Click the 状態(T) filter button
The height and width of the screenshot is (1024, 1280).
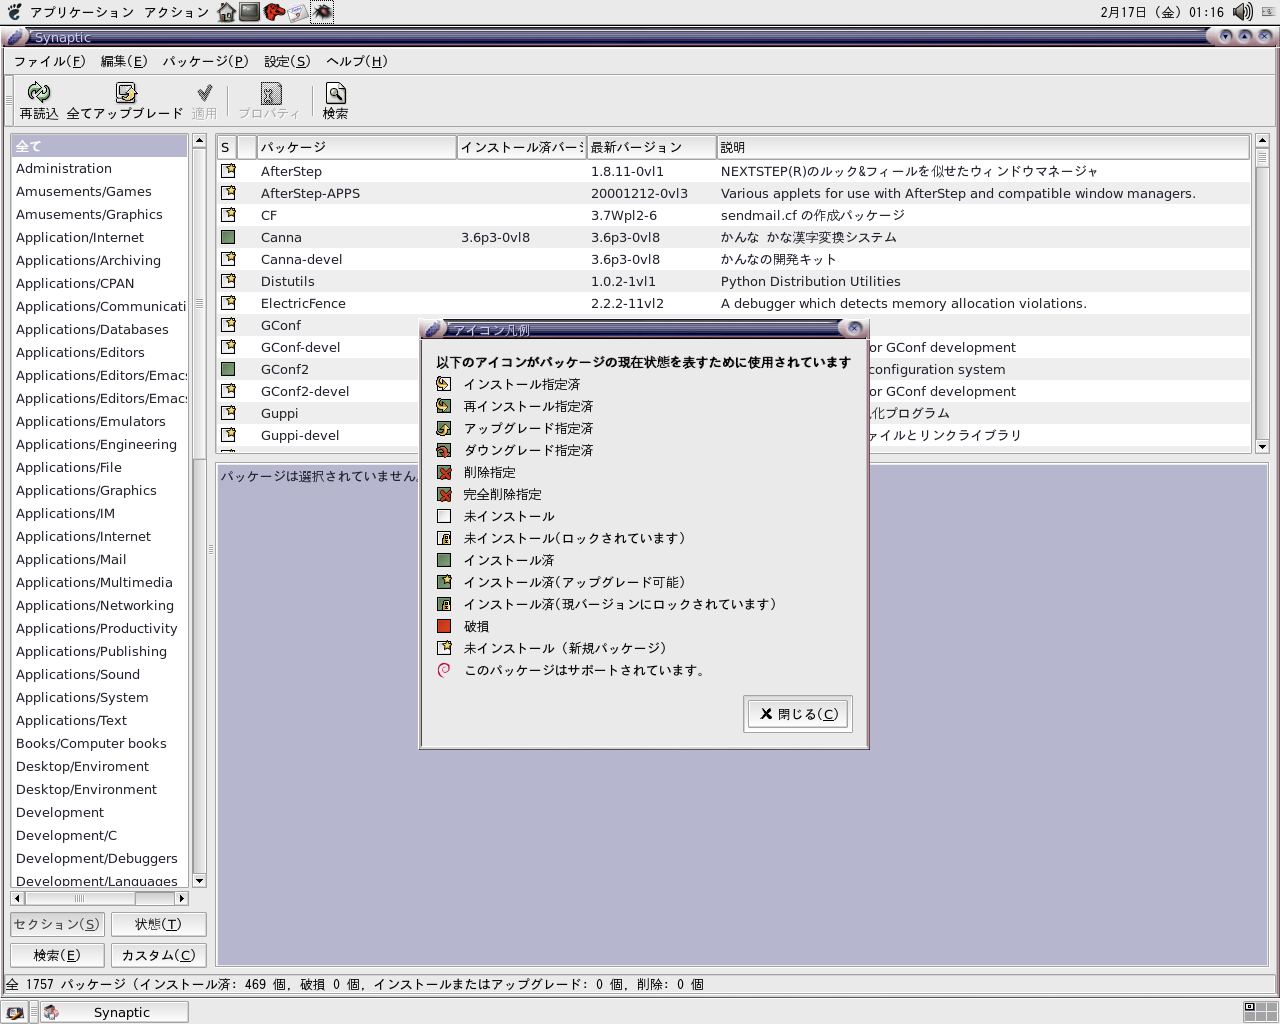click(158, 924)
